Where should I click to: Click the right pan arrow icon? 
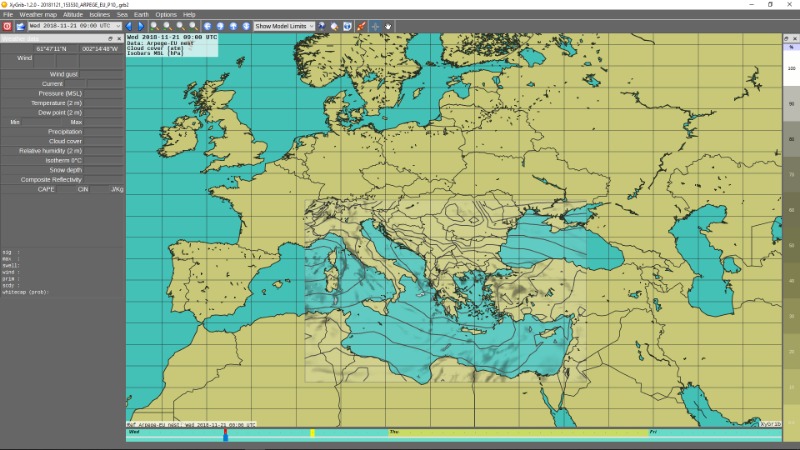pos(220,26)
